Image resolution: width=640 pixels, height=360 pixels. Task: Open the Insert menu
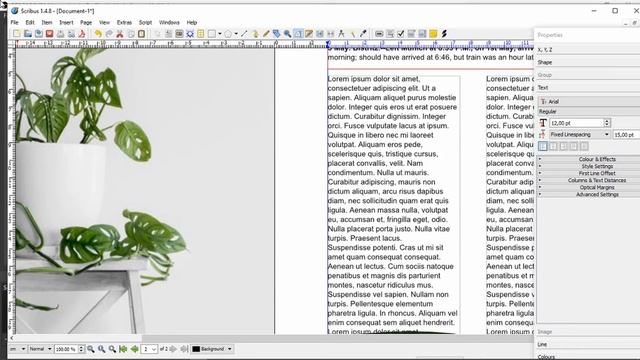tap(66, 22)
